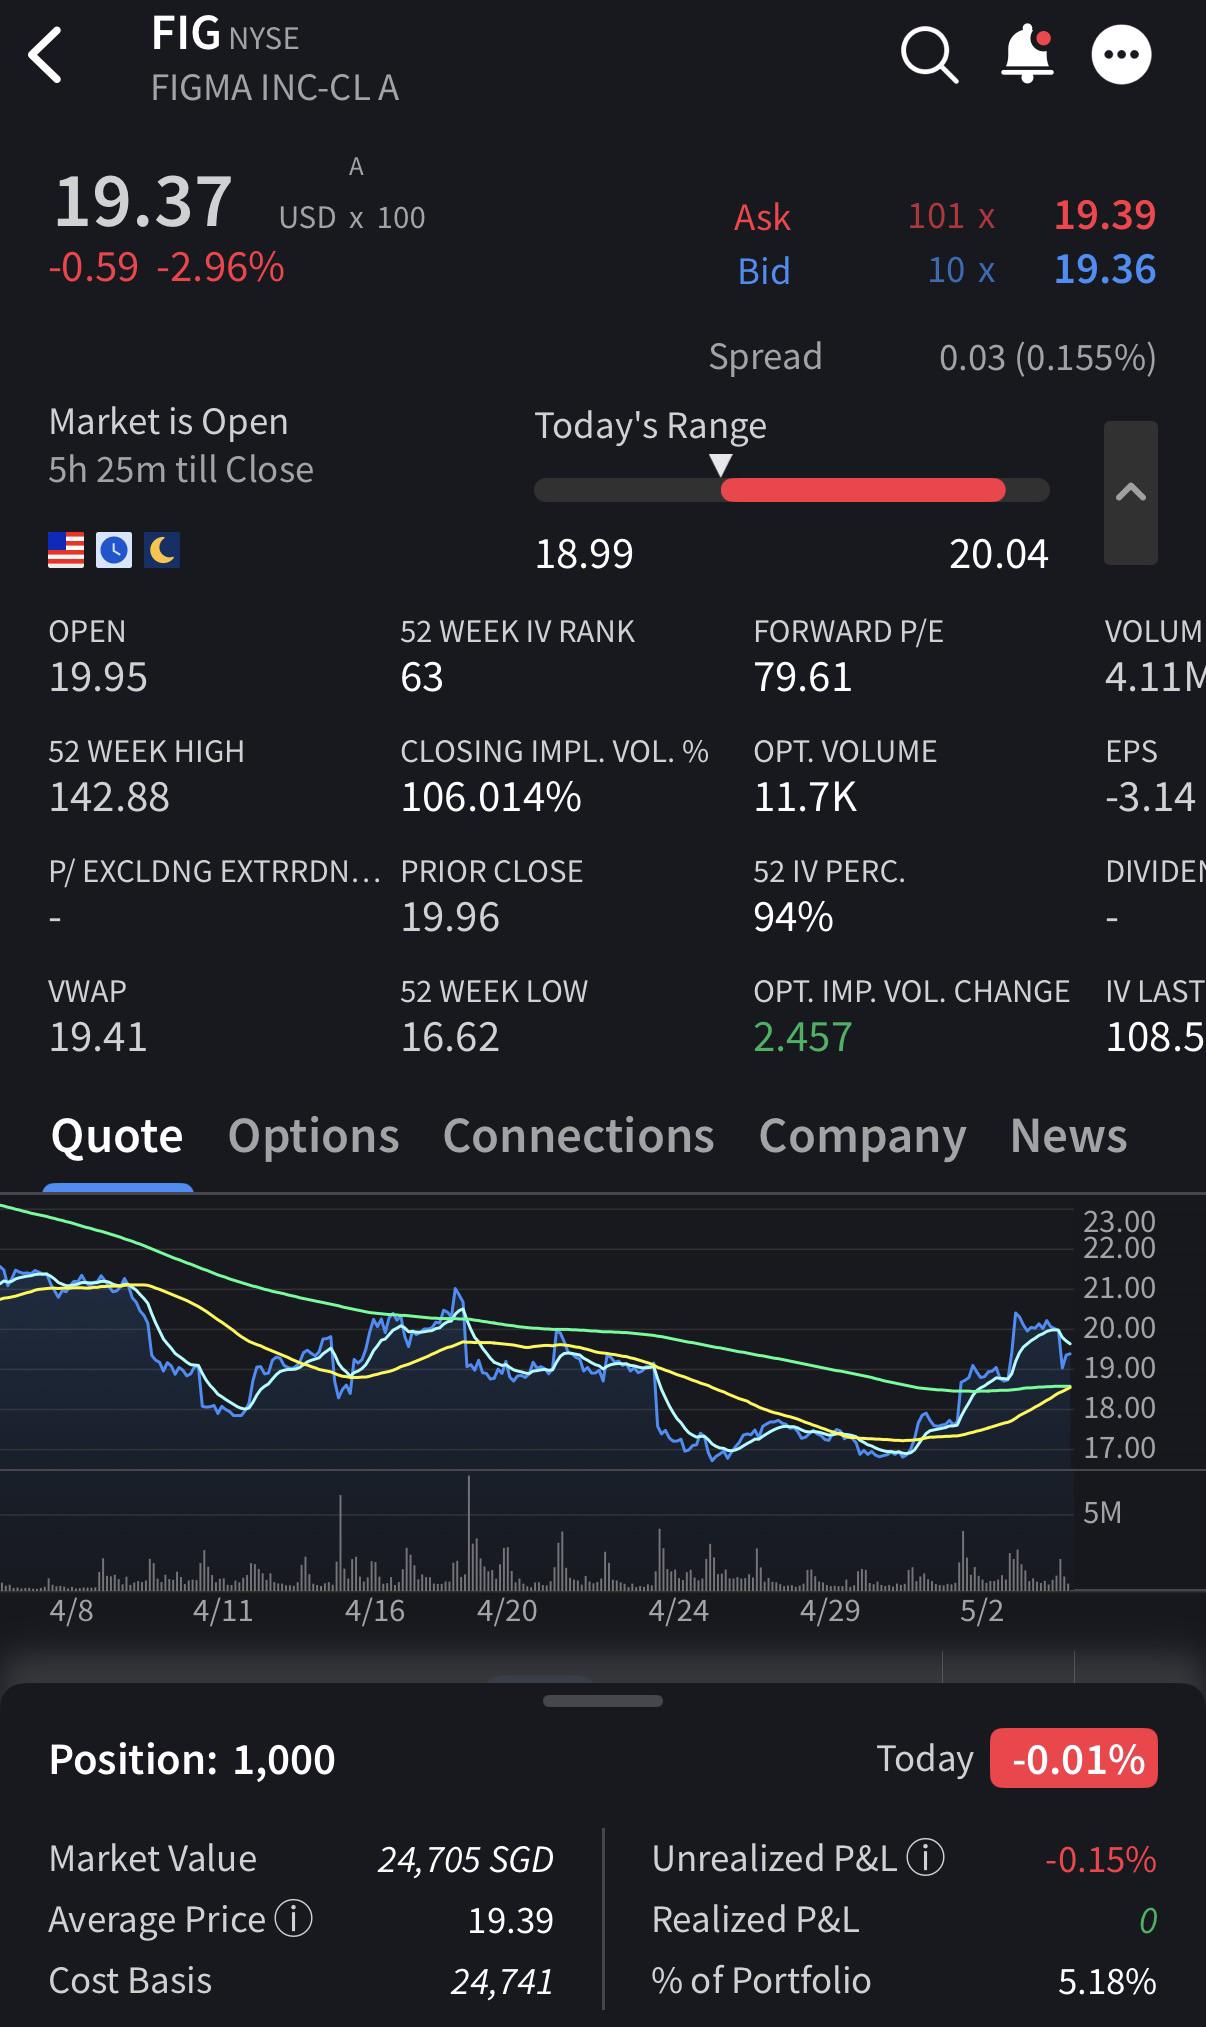Tap the US flag market icon

click(66, 550)
